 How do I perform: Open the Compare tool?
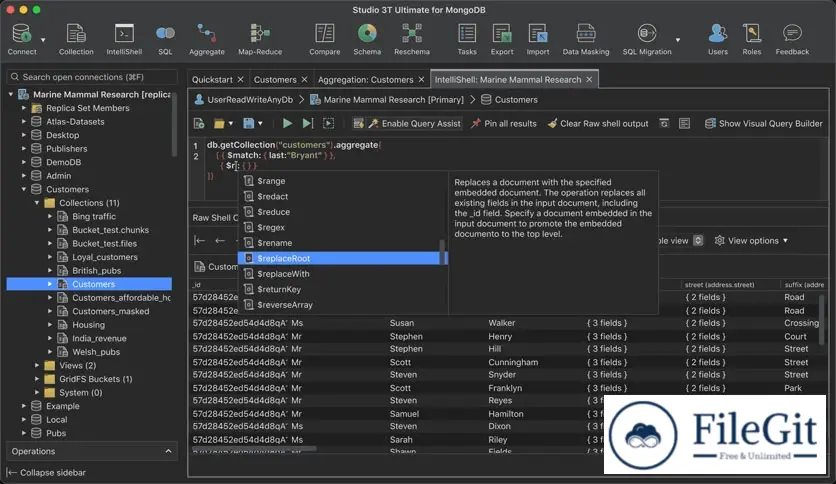coord(324,39)
